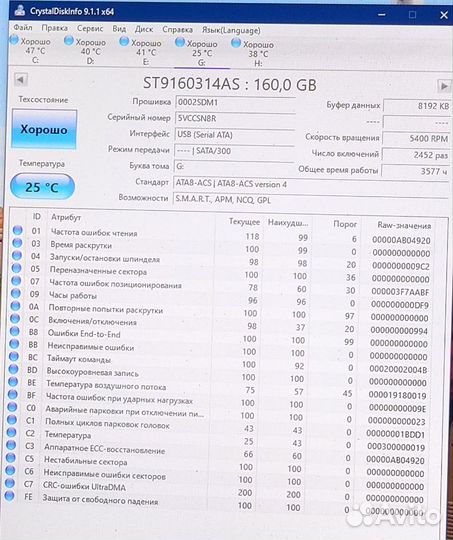Click status icon of attribute 01

click(18, 230)
